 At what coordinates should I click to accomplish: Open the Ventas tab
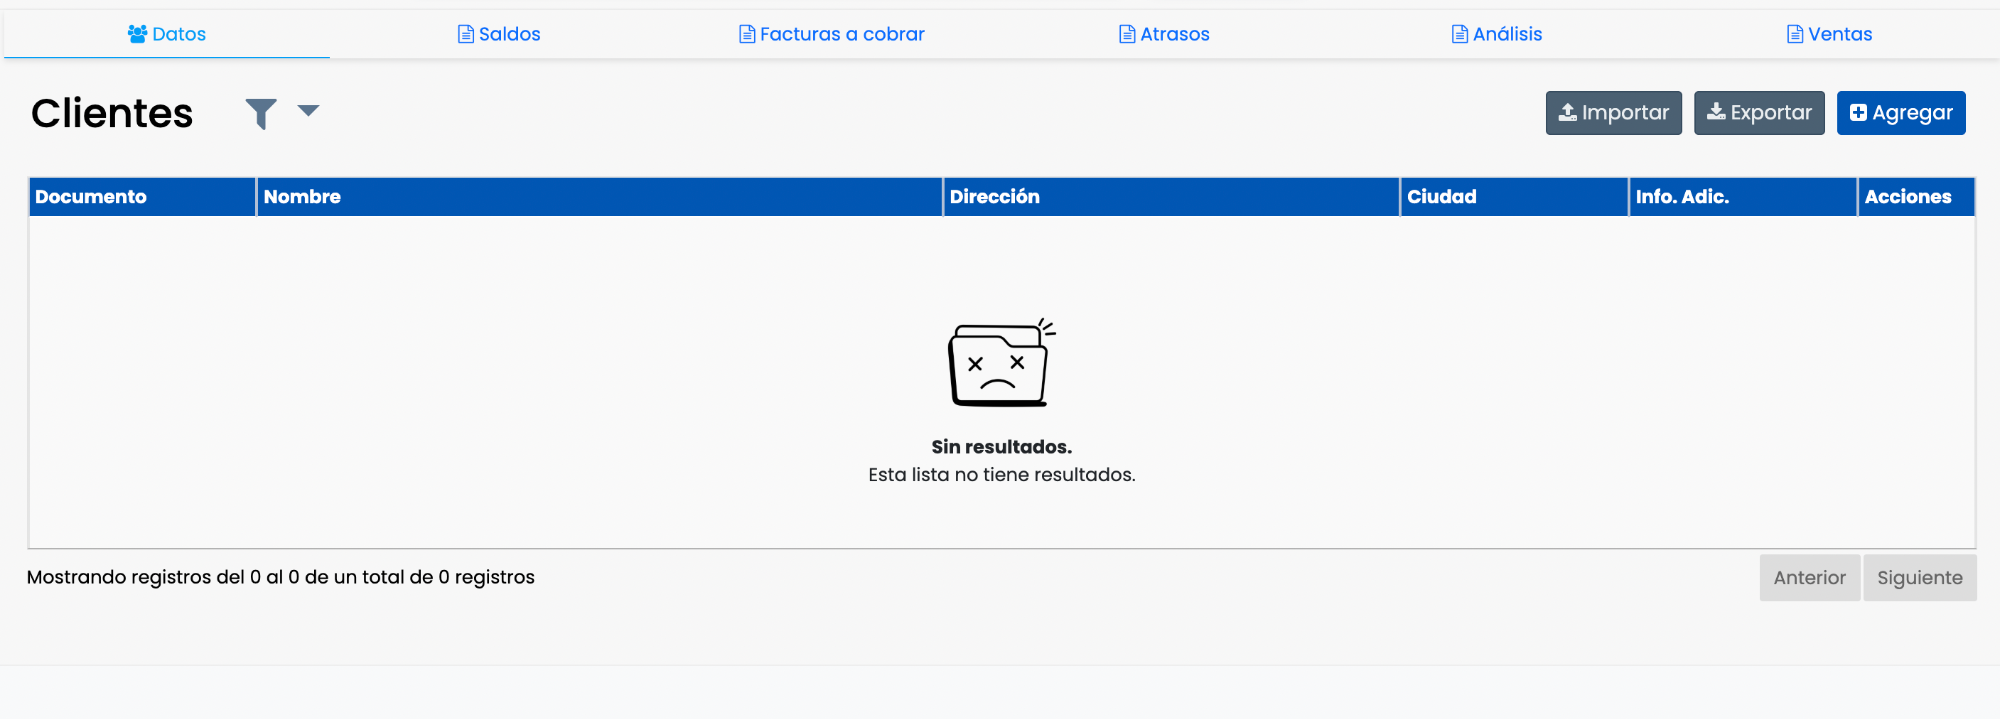pos(1829,34)
